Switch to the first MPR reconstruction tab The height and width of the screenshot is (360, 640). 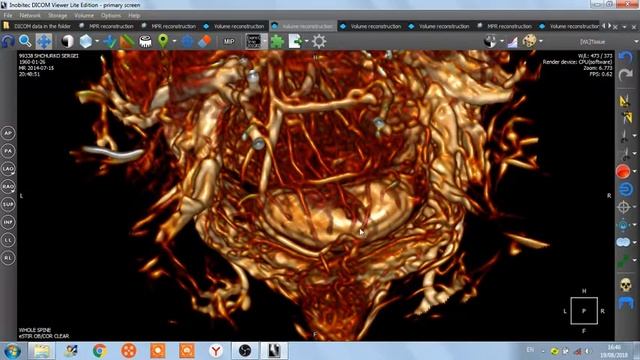coord(107,26)
